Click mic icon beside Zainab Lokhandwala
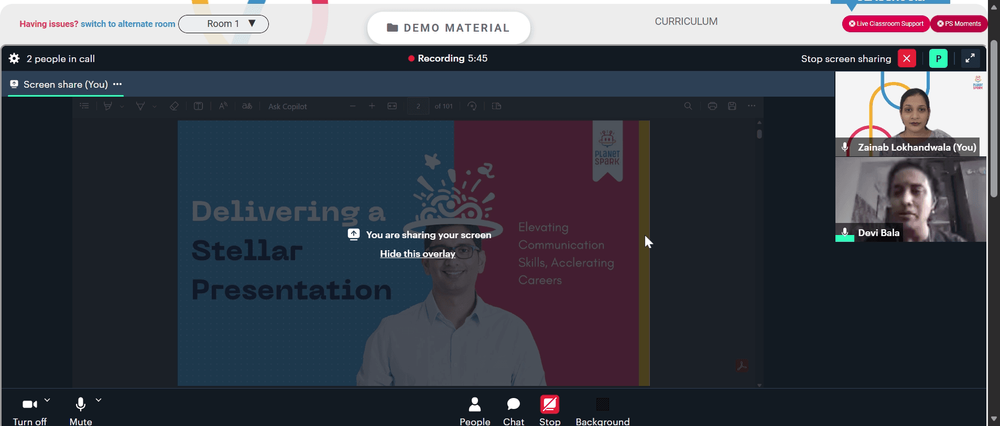This screenshot has height=426, width=1000. (x=845, y=147)
